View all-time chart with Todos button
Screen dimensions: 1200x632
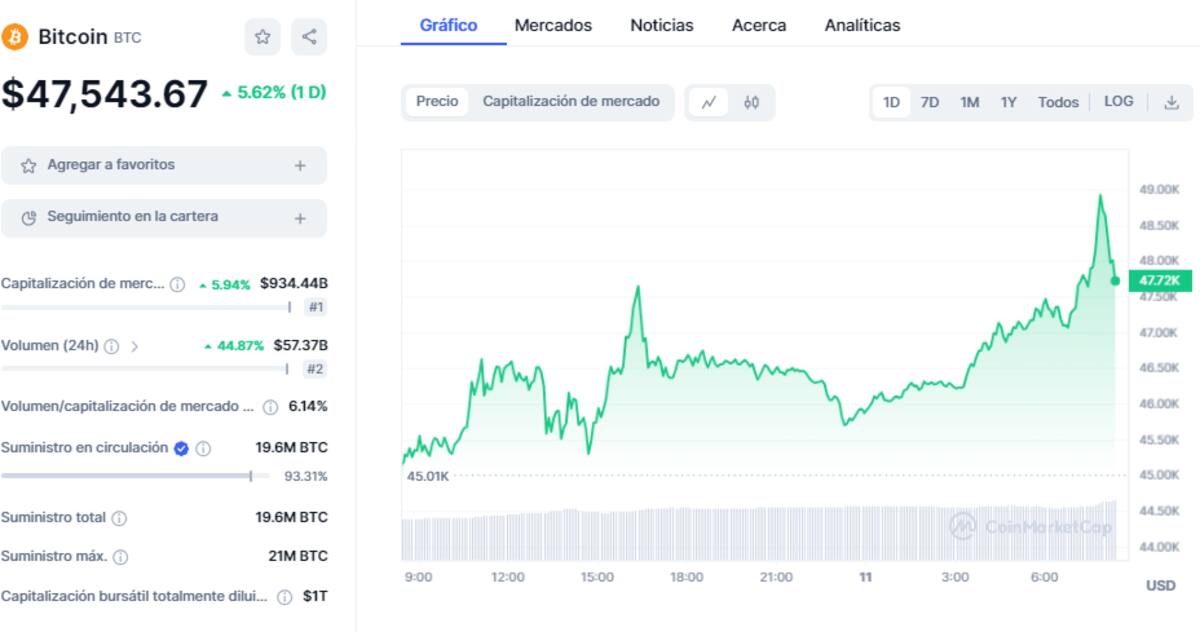pyautogui.click(x=1057, y=101)
